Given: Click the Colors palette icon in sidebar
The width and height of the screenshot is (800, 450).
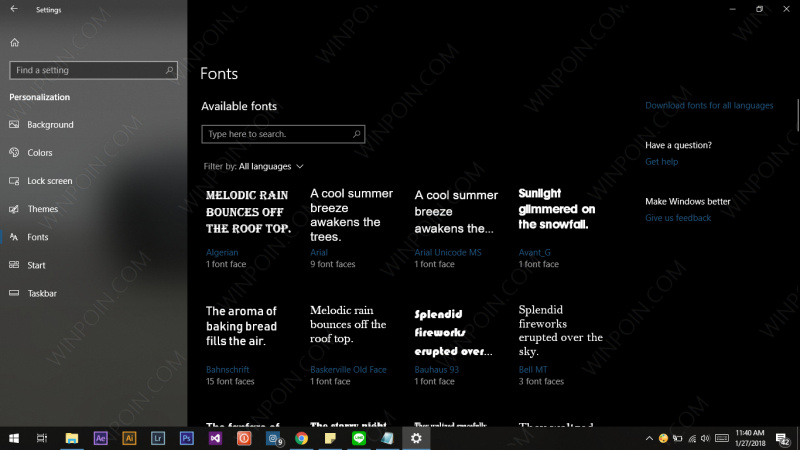Looking at the screenshot, I should coord(14,152).
